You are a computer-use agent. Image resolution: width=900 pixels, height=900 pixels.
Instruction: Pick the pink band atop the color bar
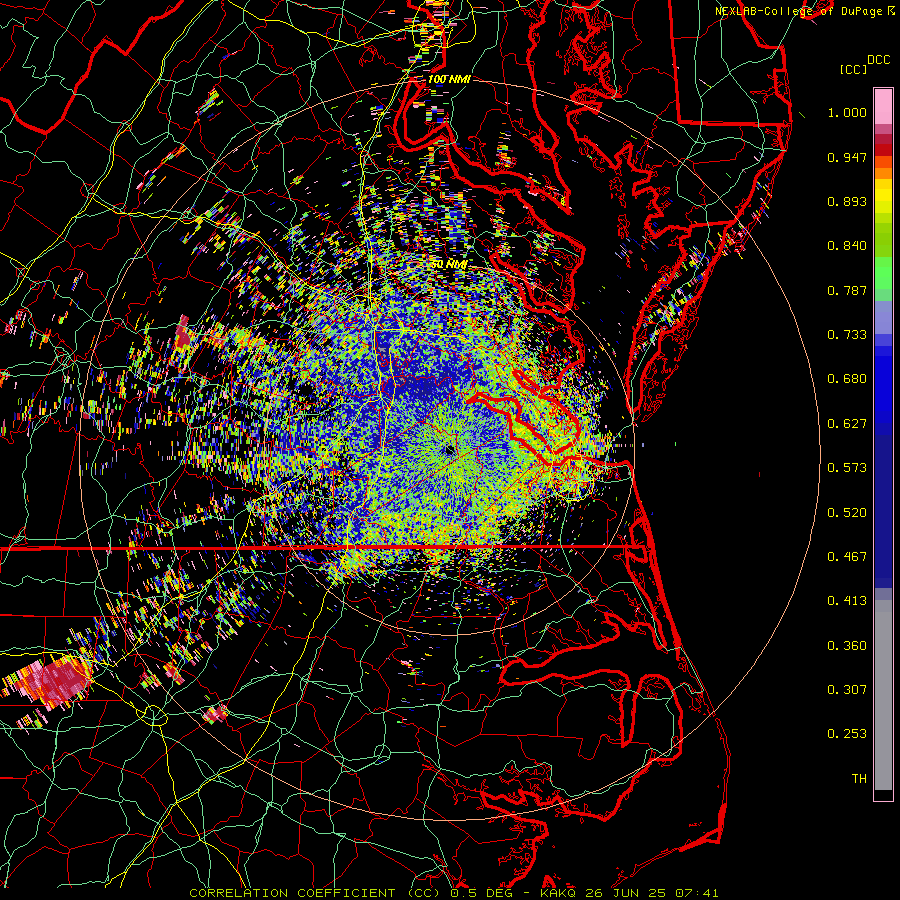click(883, 107)
